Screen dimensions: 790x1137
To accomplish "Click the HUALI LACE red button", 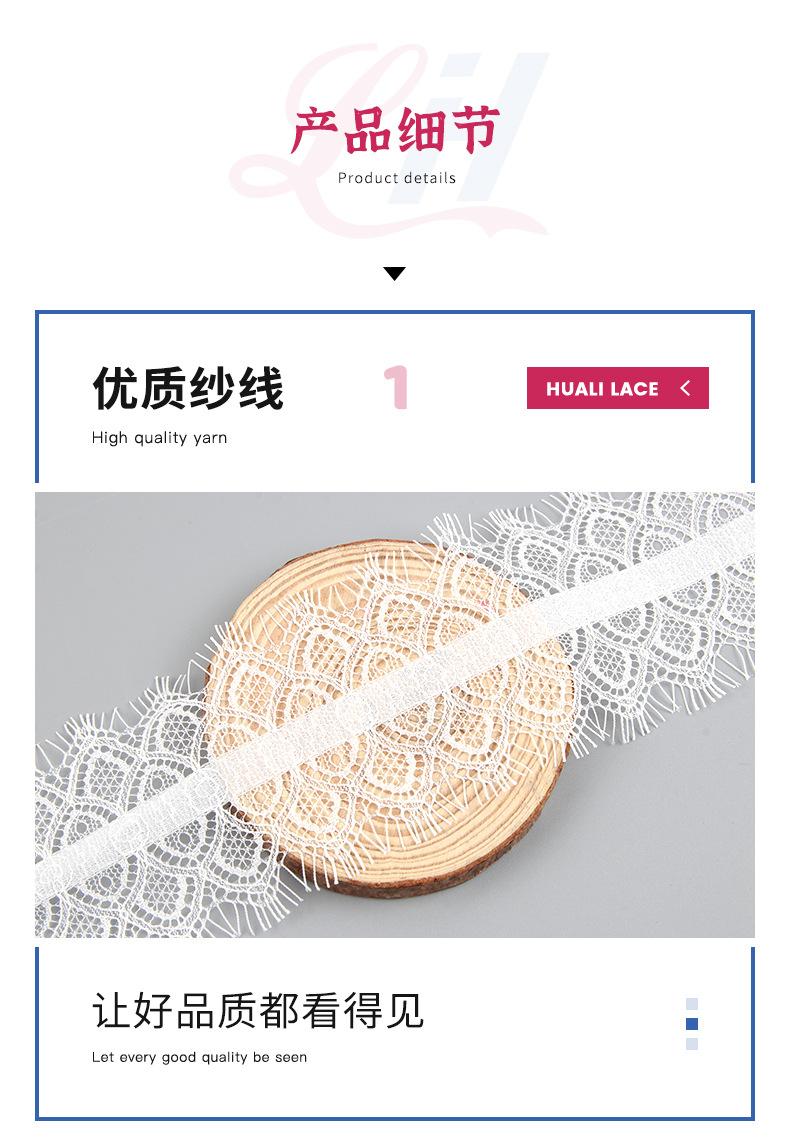I will click(x=617, y=388).
